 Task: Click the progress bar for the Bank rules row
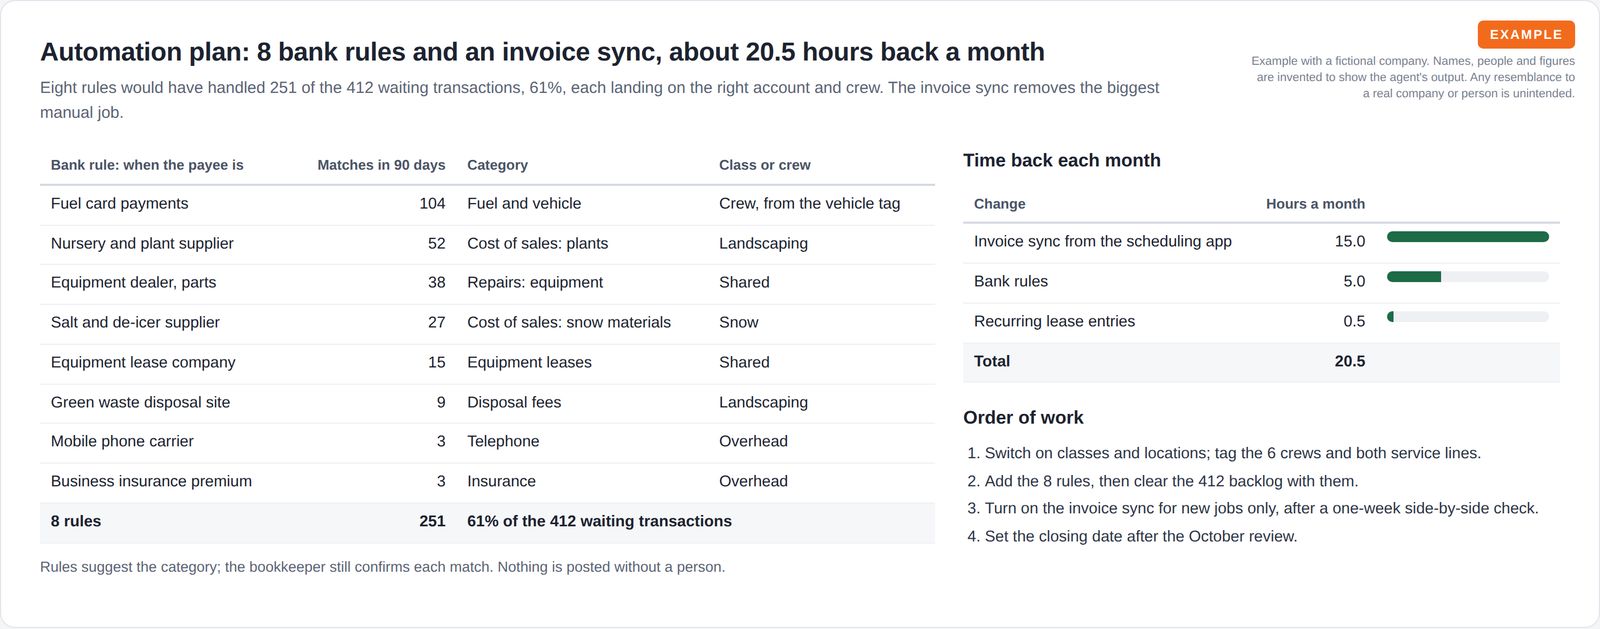click(x=1468, y=277)
